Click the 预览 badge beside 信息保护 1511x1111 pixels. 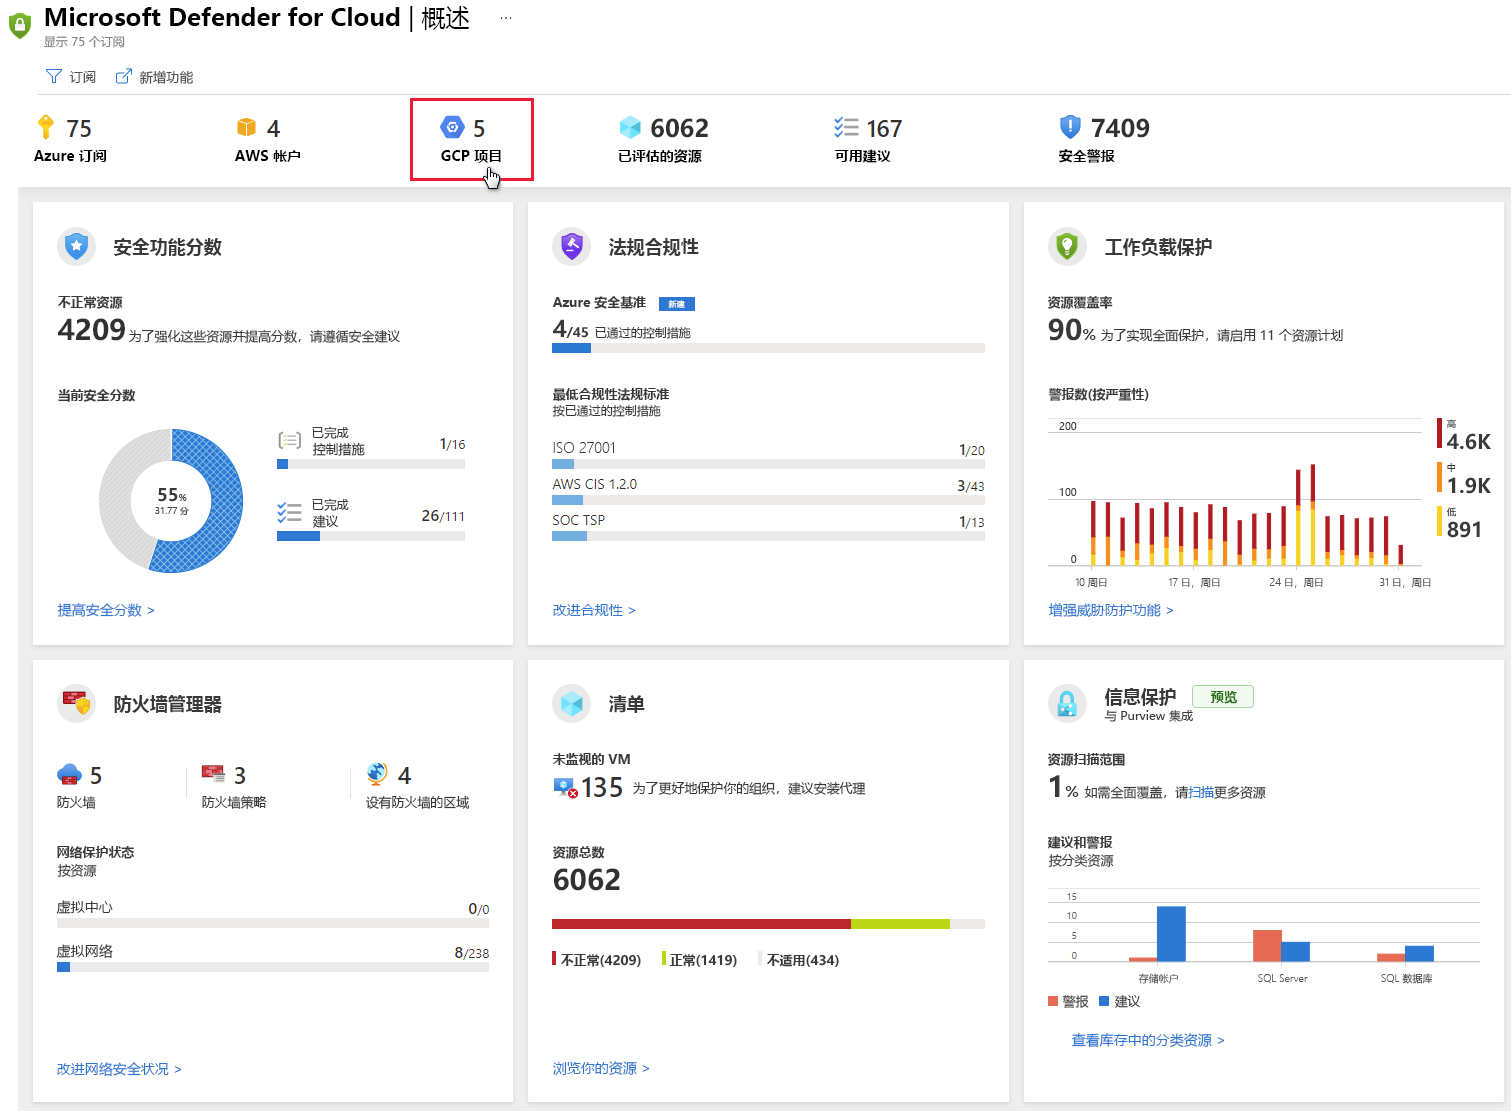(1223, 697)
